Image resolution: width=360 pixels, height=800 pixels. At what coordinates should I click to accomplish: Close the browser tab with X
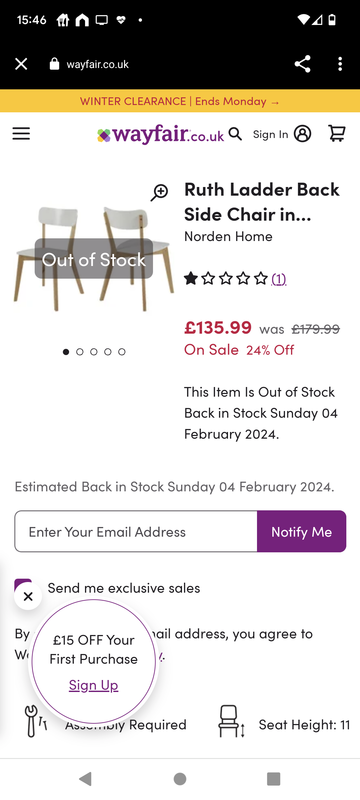click(21, 64)
